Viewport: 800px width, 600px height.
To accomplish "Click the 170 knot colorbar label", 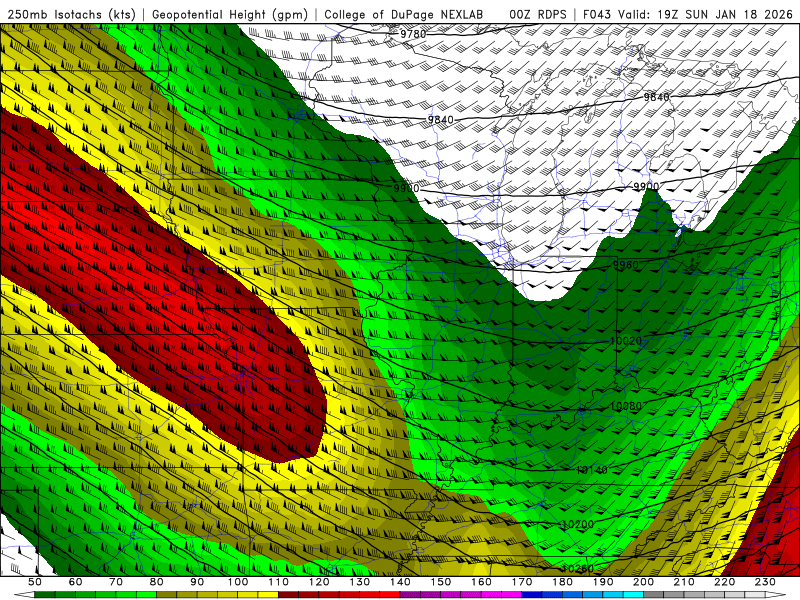I will [522, 582].
